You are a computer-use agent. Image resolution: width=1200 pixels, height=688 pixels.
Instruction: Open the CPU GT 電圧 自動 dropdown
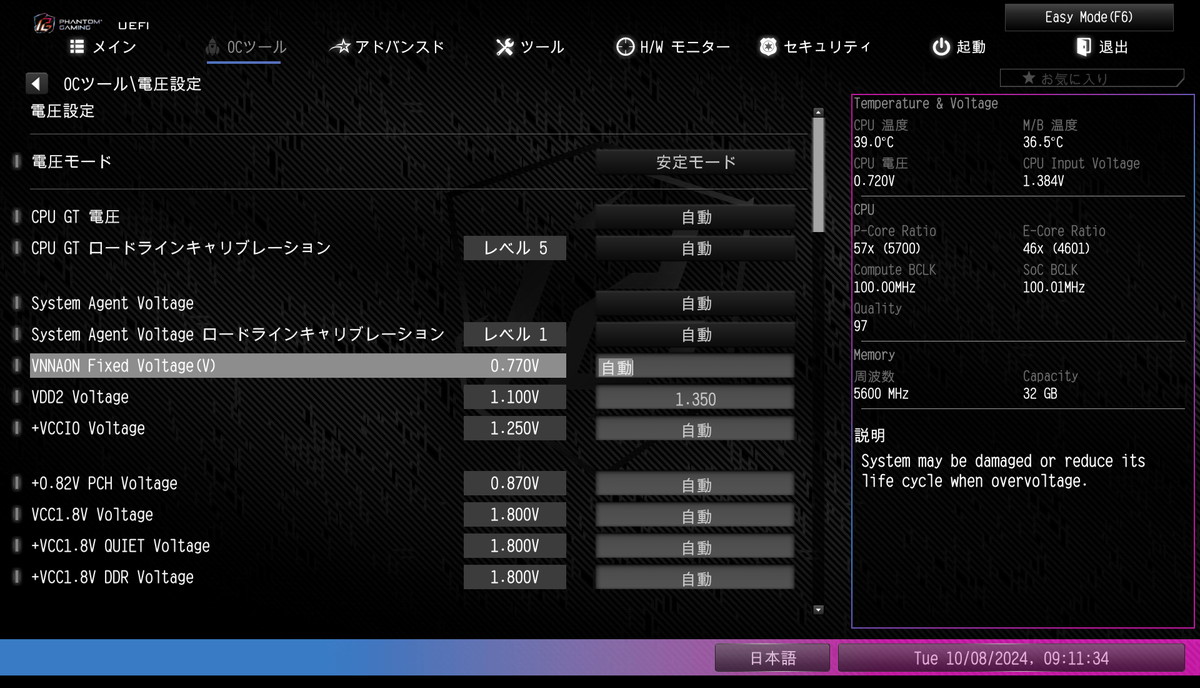696,217
